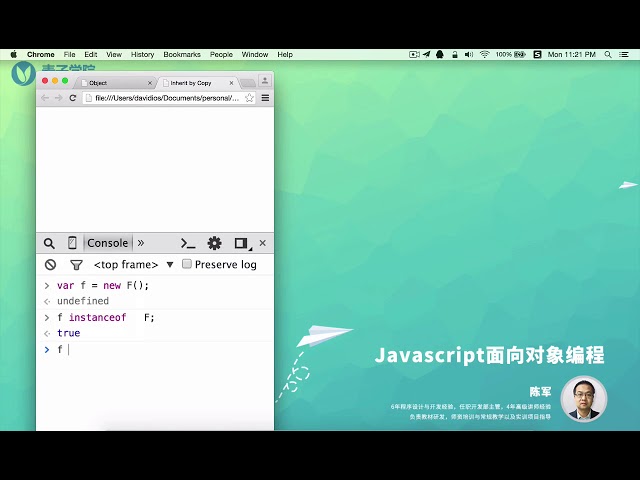Open the <top frame> context dropdown
Viewport: 640px width, 480px height.
click(133, 264)
